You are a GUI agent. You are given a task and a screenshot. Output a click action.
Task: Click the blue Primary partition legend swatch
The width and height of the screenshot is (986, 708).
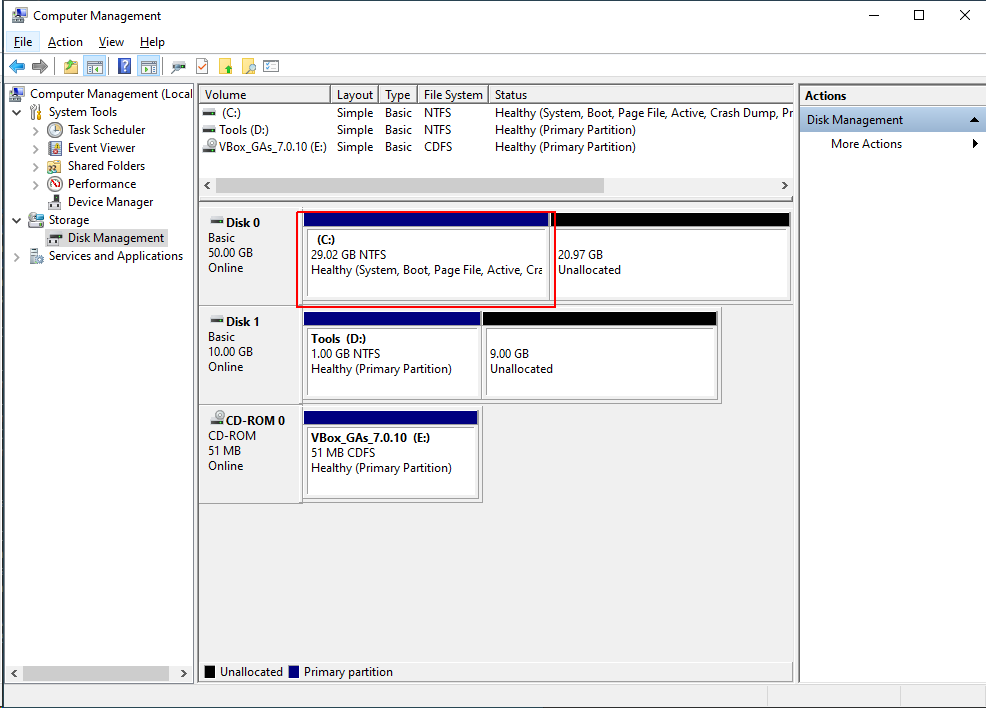pyautogui.click(x=293, y=672)
